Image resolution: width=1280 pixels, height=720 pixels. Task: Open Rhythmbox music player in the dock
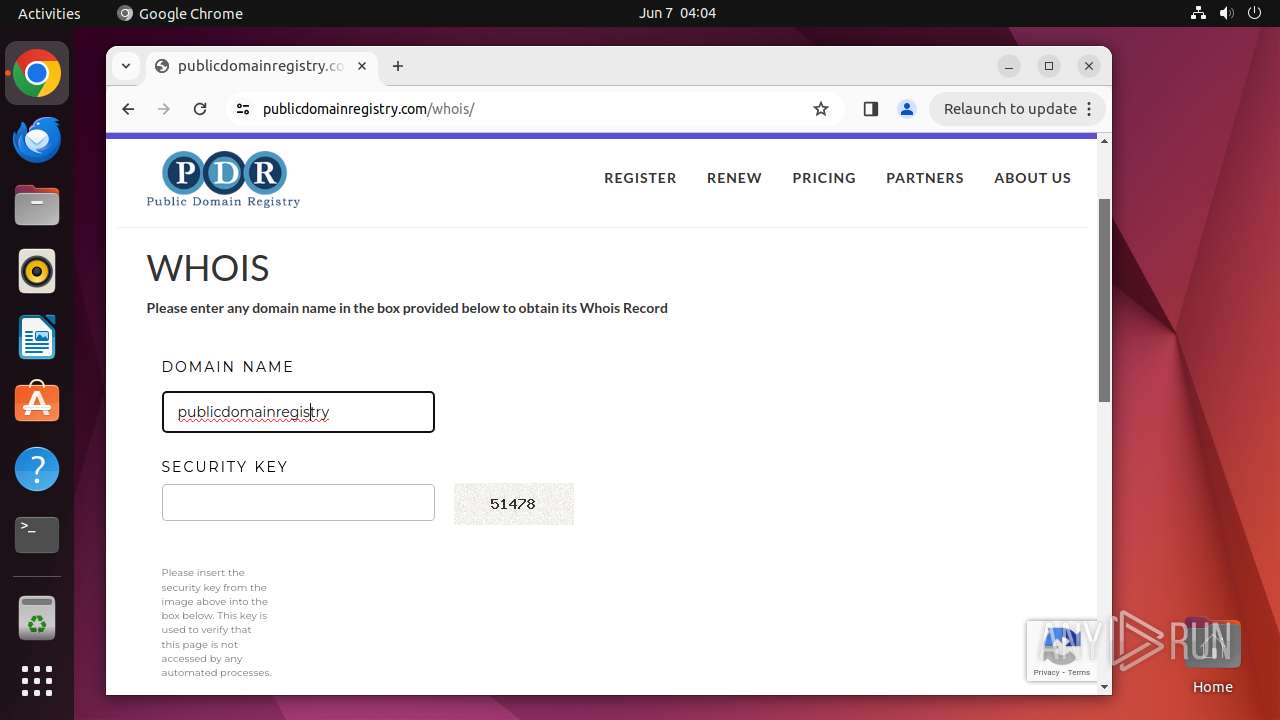37,271
